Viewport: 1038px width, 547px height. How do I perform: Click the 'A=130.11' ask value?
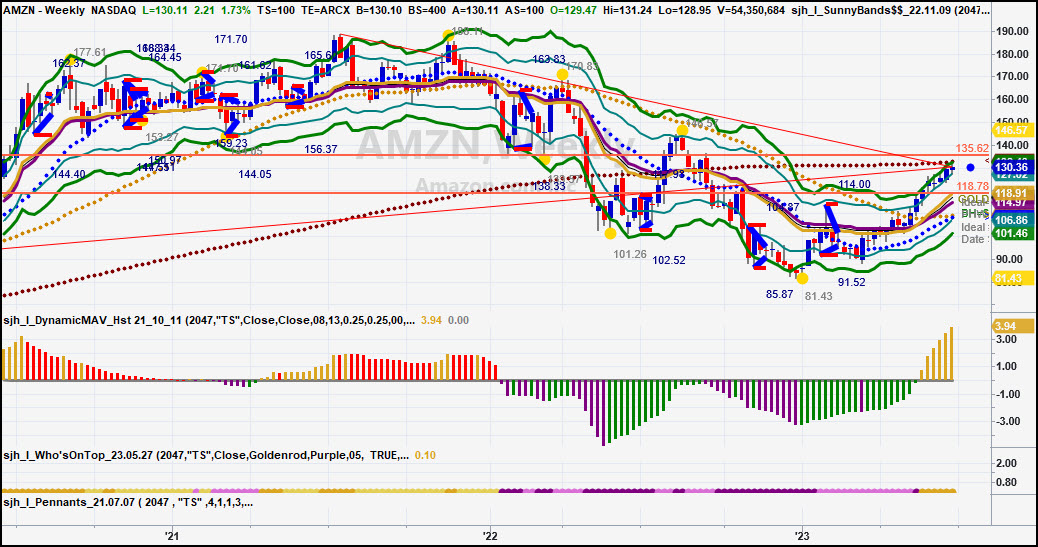pos(475,11)
